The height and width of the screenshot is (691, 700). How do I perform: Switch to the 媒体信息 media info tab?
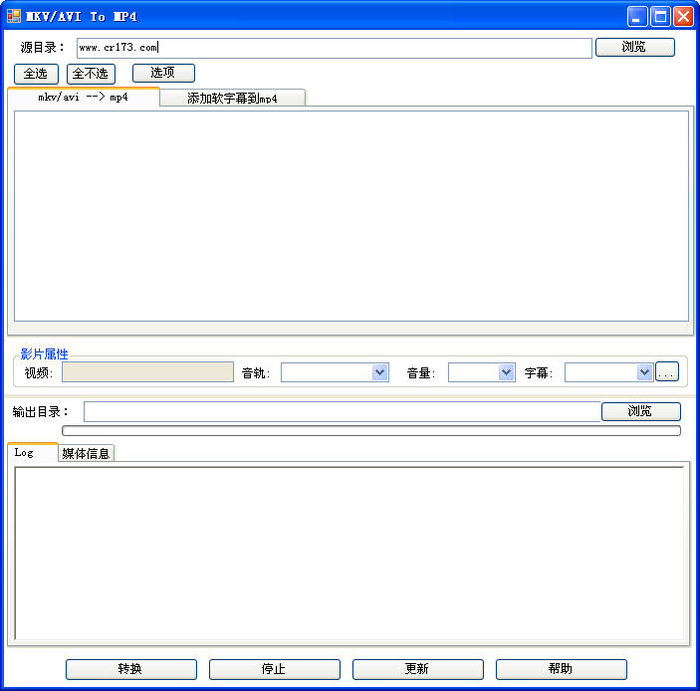86,453
